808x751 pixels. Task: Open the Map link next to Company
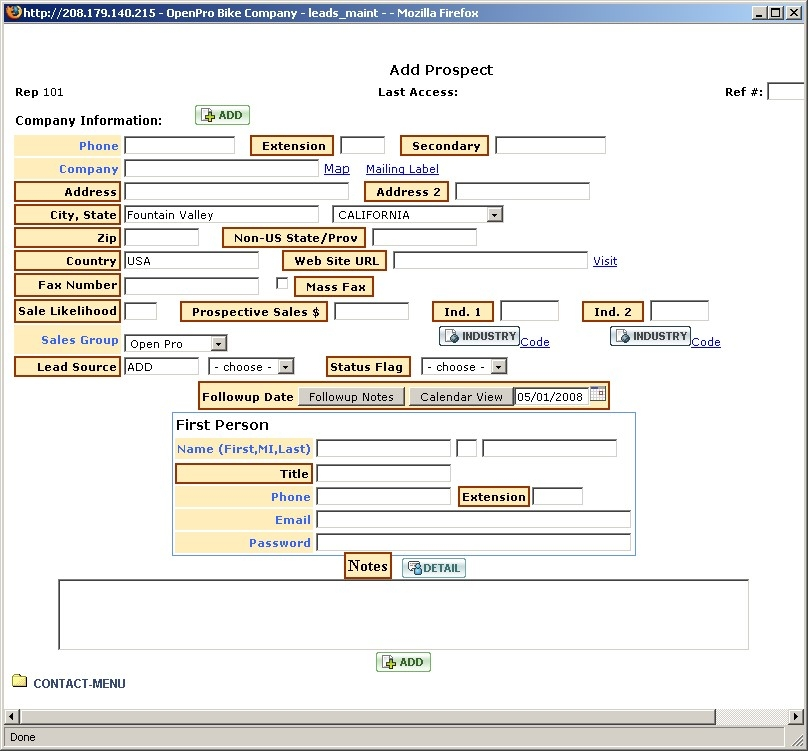[337, 169]
